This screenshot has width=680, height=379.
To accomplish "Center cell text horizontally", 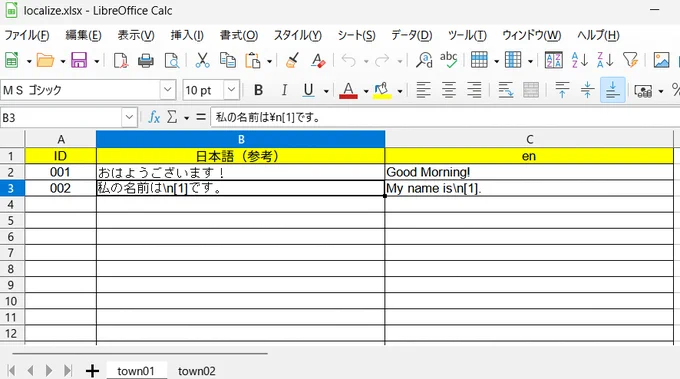I will (449, 90).
